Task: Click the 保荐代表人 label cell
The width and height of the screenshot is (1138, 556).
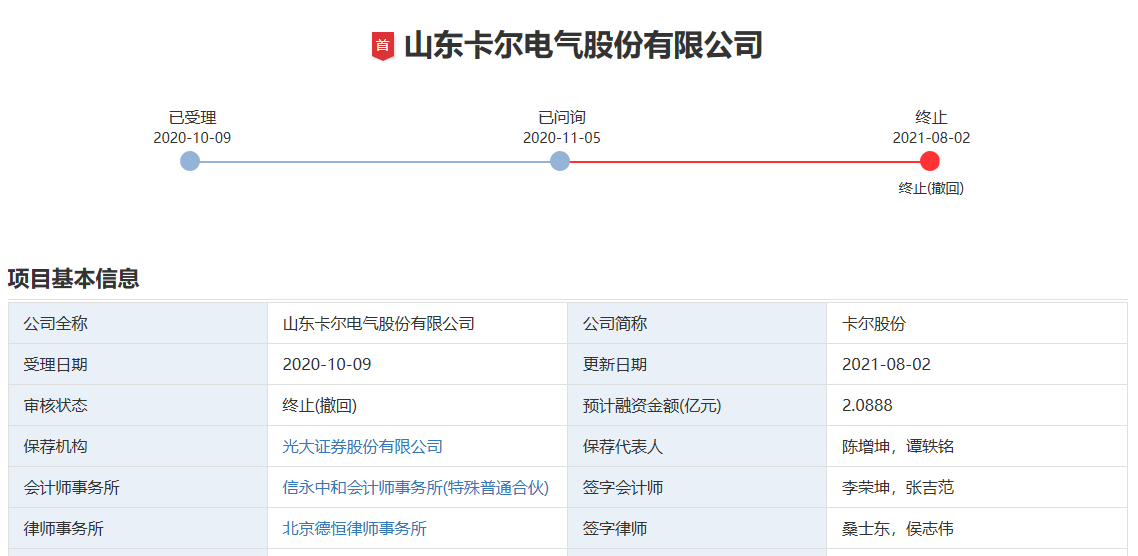Action: pyautogui.click(x=697, y=446)
